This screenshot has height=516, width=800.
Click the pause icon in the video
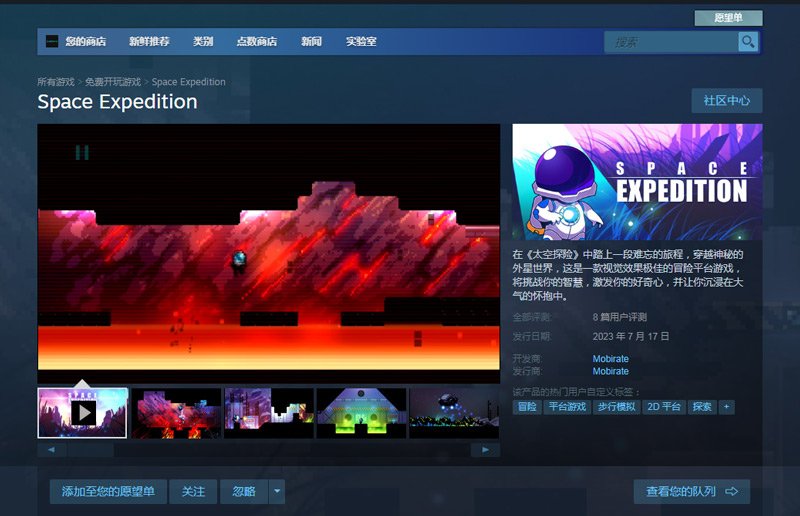coord(82,152)
